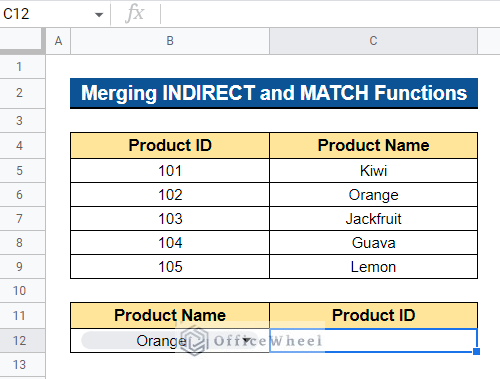
Task: Select the active cell C12
Action: [373, 340]
